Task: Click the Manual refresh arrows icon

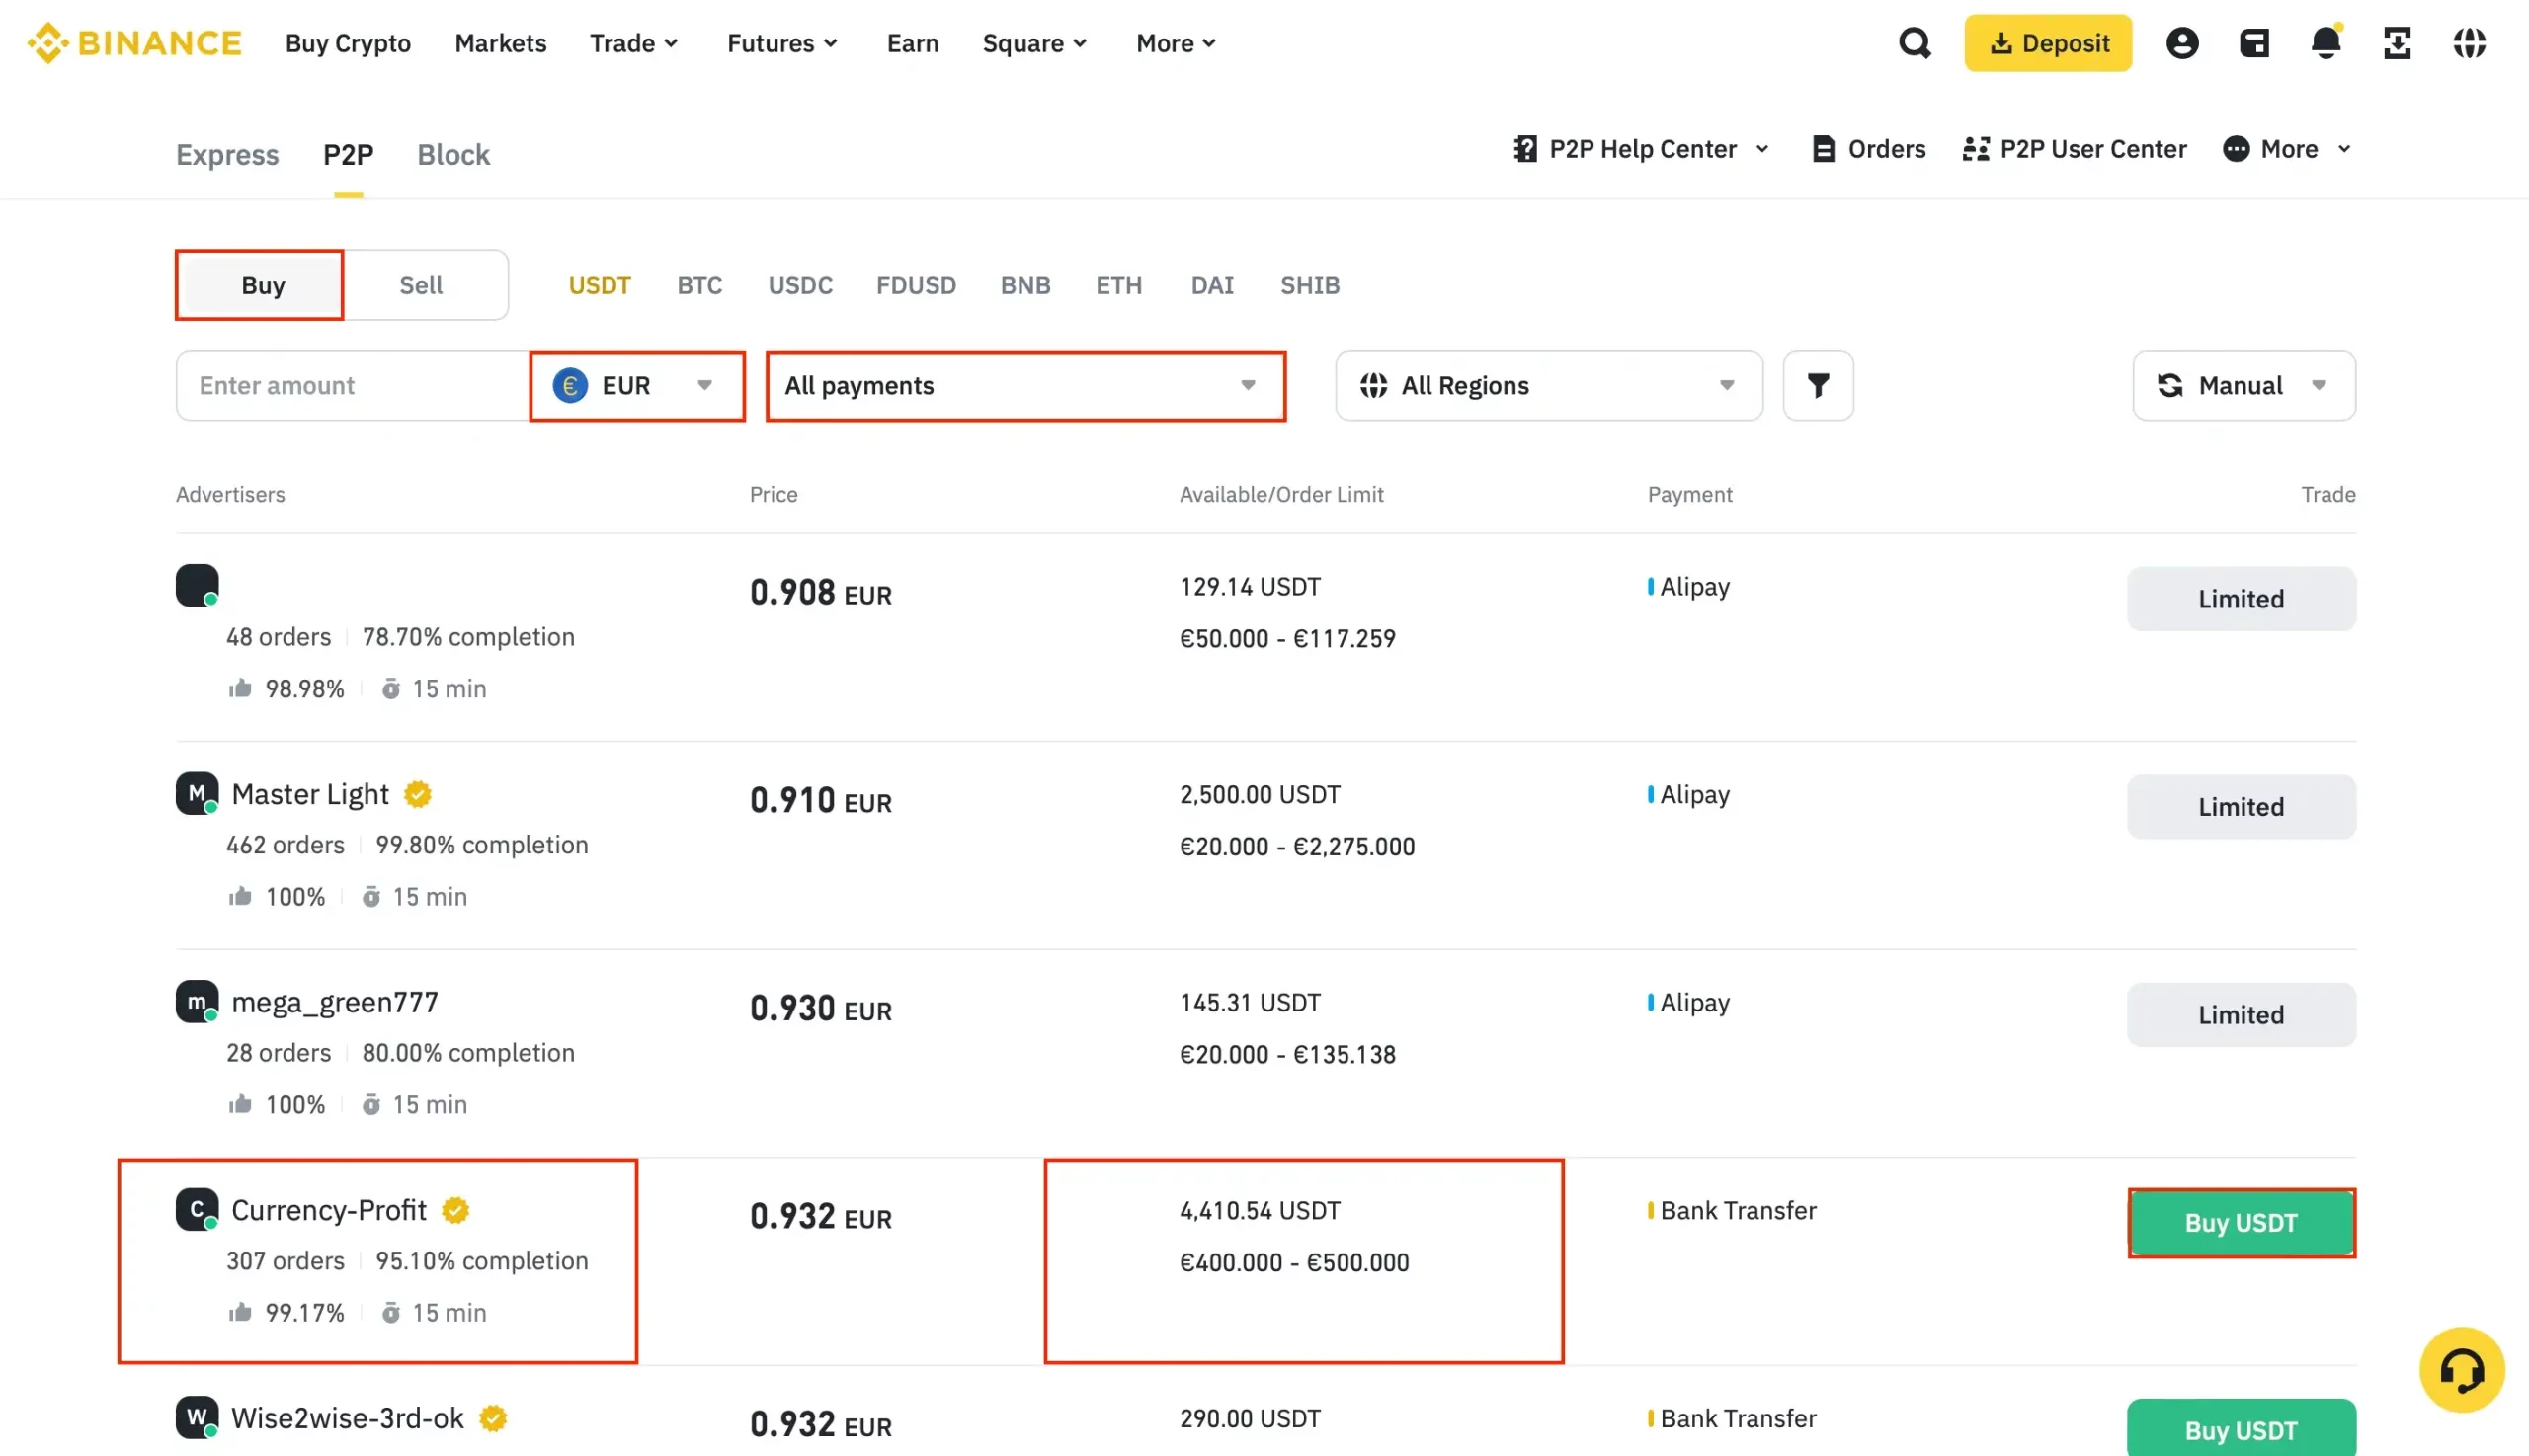Action: point(2169,385)
